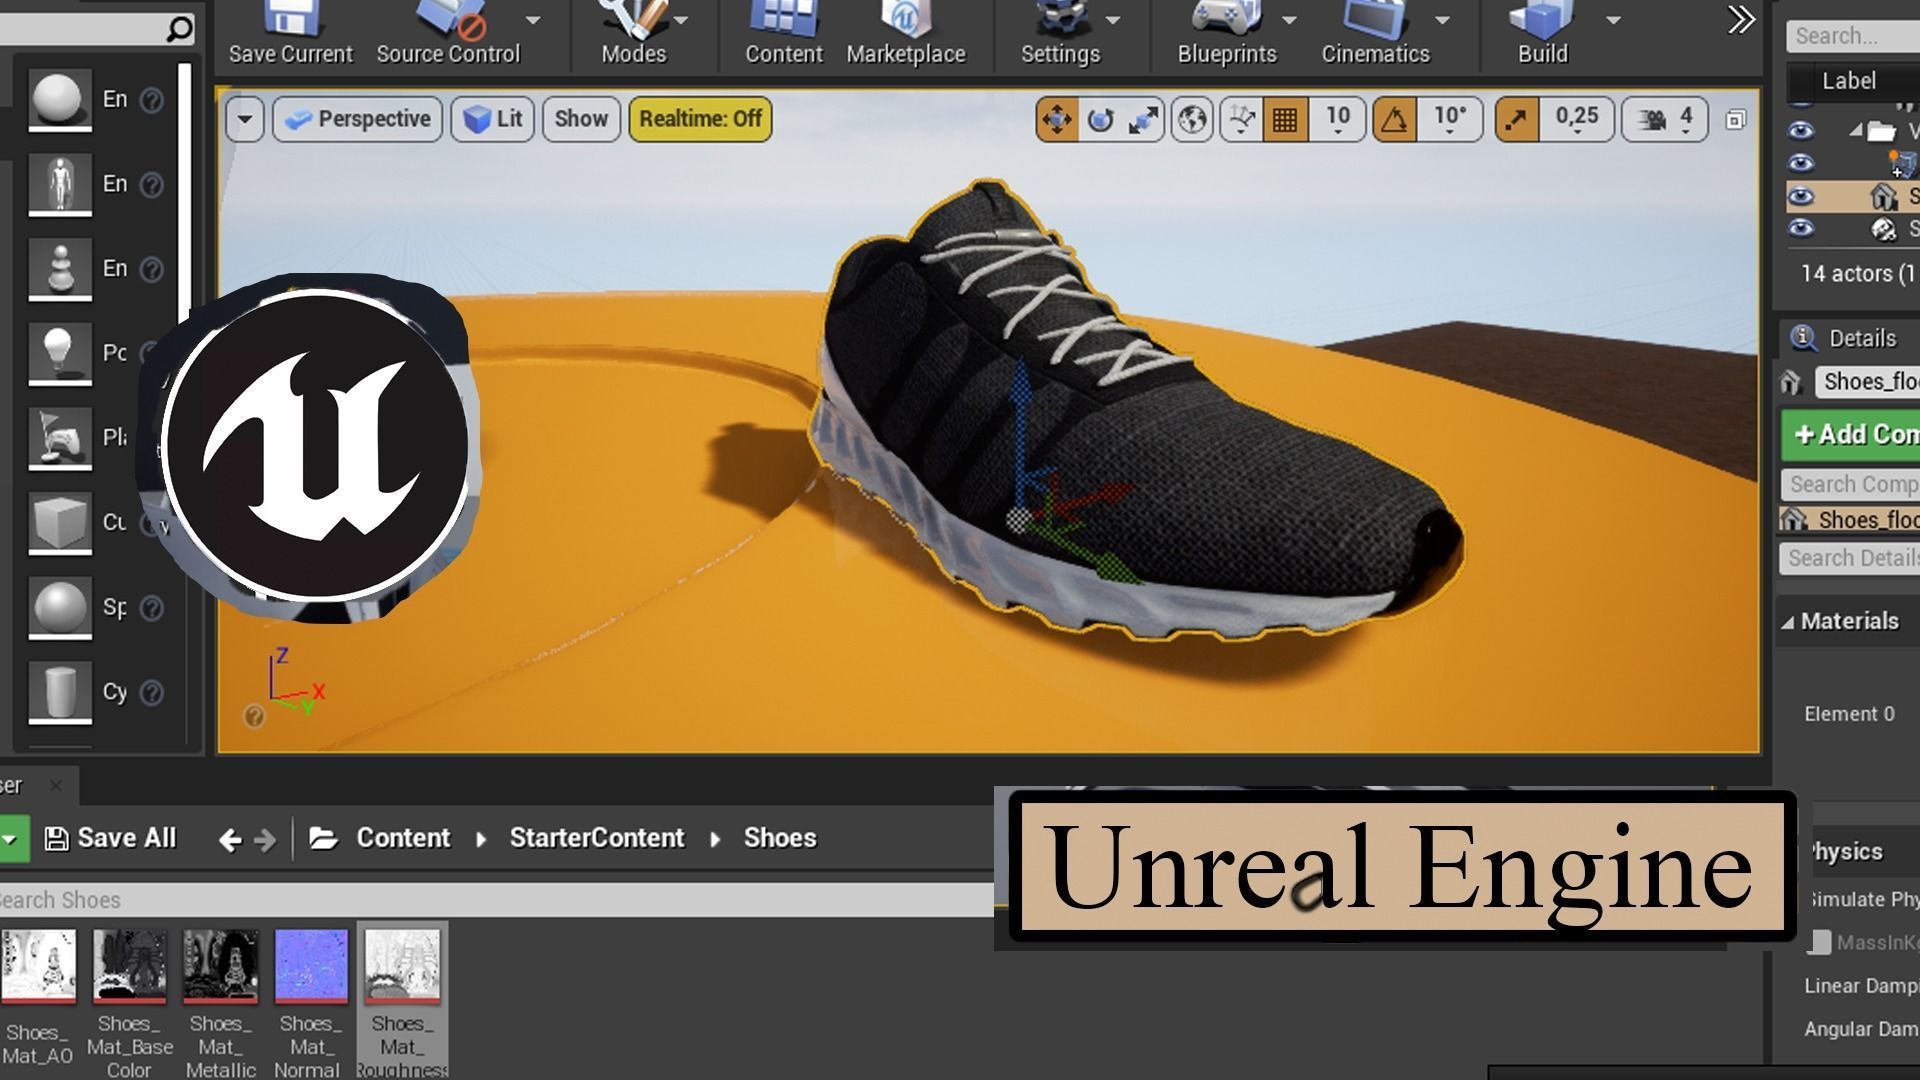Expand the Build options dropdown arrow
This screenshot has width=1920, height=1080.
(x=1613, y=20)
